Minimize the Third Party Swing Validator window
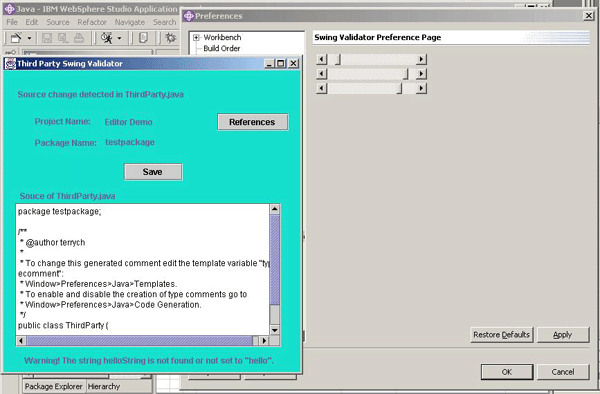The height and width of the screenshot is (394, 600). 270,63
